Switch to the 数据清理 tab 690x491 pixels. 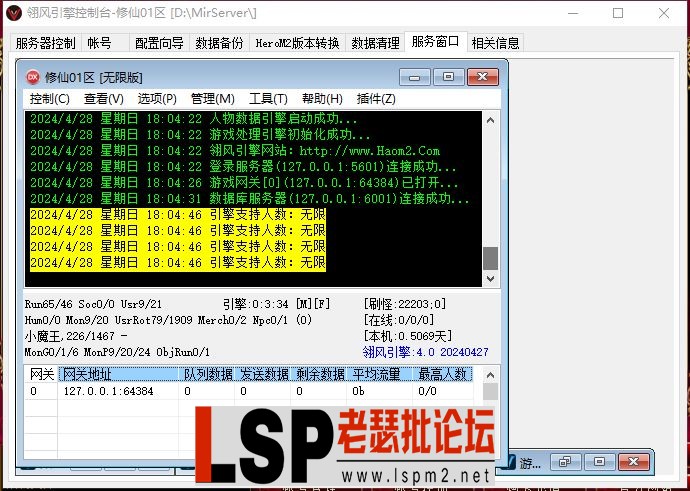375,43
